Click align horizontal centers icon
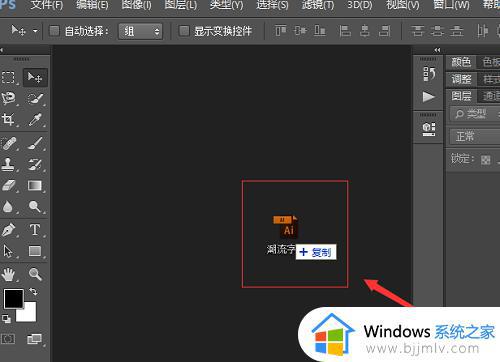Screen dimensions: 500x362 [365, 31]
